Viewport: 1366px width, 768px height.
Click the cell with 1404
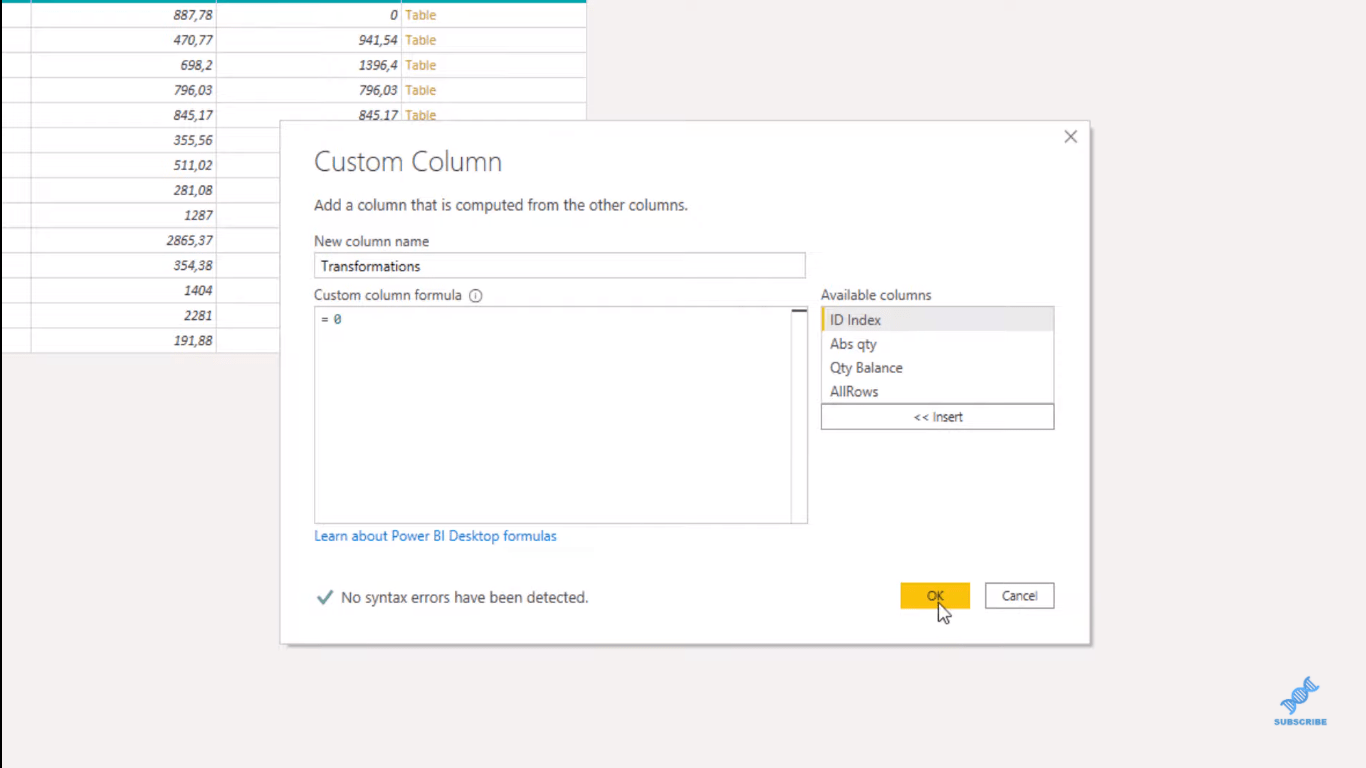pyautogui.click(x=124, y=290)
